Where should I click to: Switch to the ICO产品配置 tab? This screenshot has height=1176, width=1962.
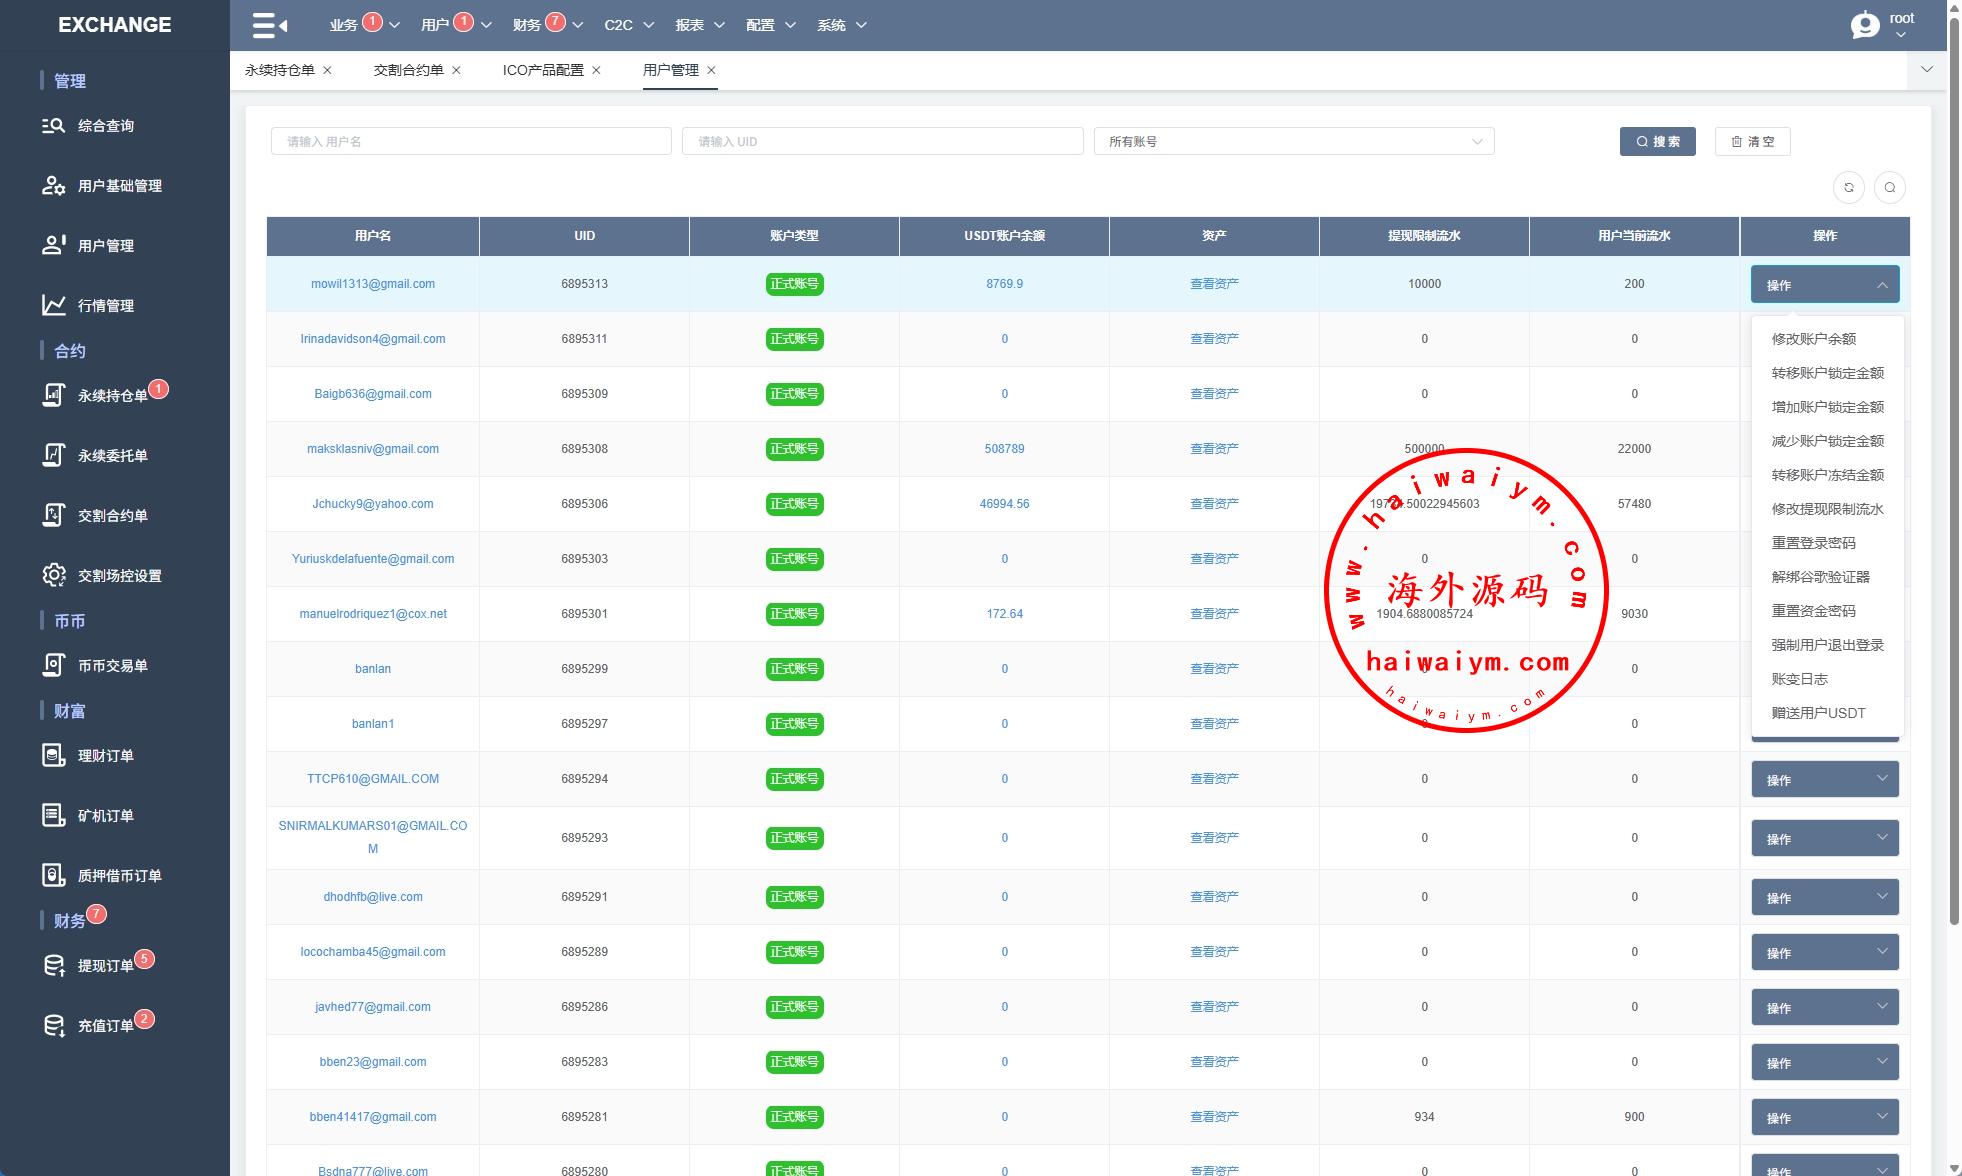542,70
